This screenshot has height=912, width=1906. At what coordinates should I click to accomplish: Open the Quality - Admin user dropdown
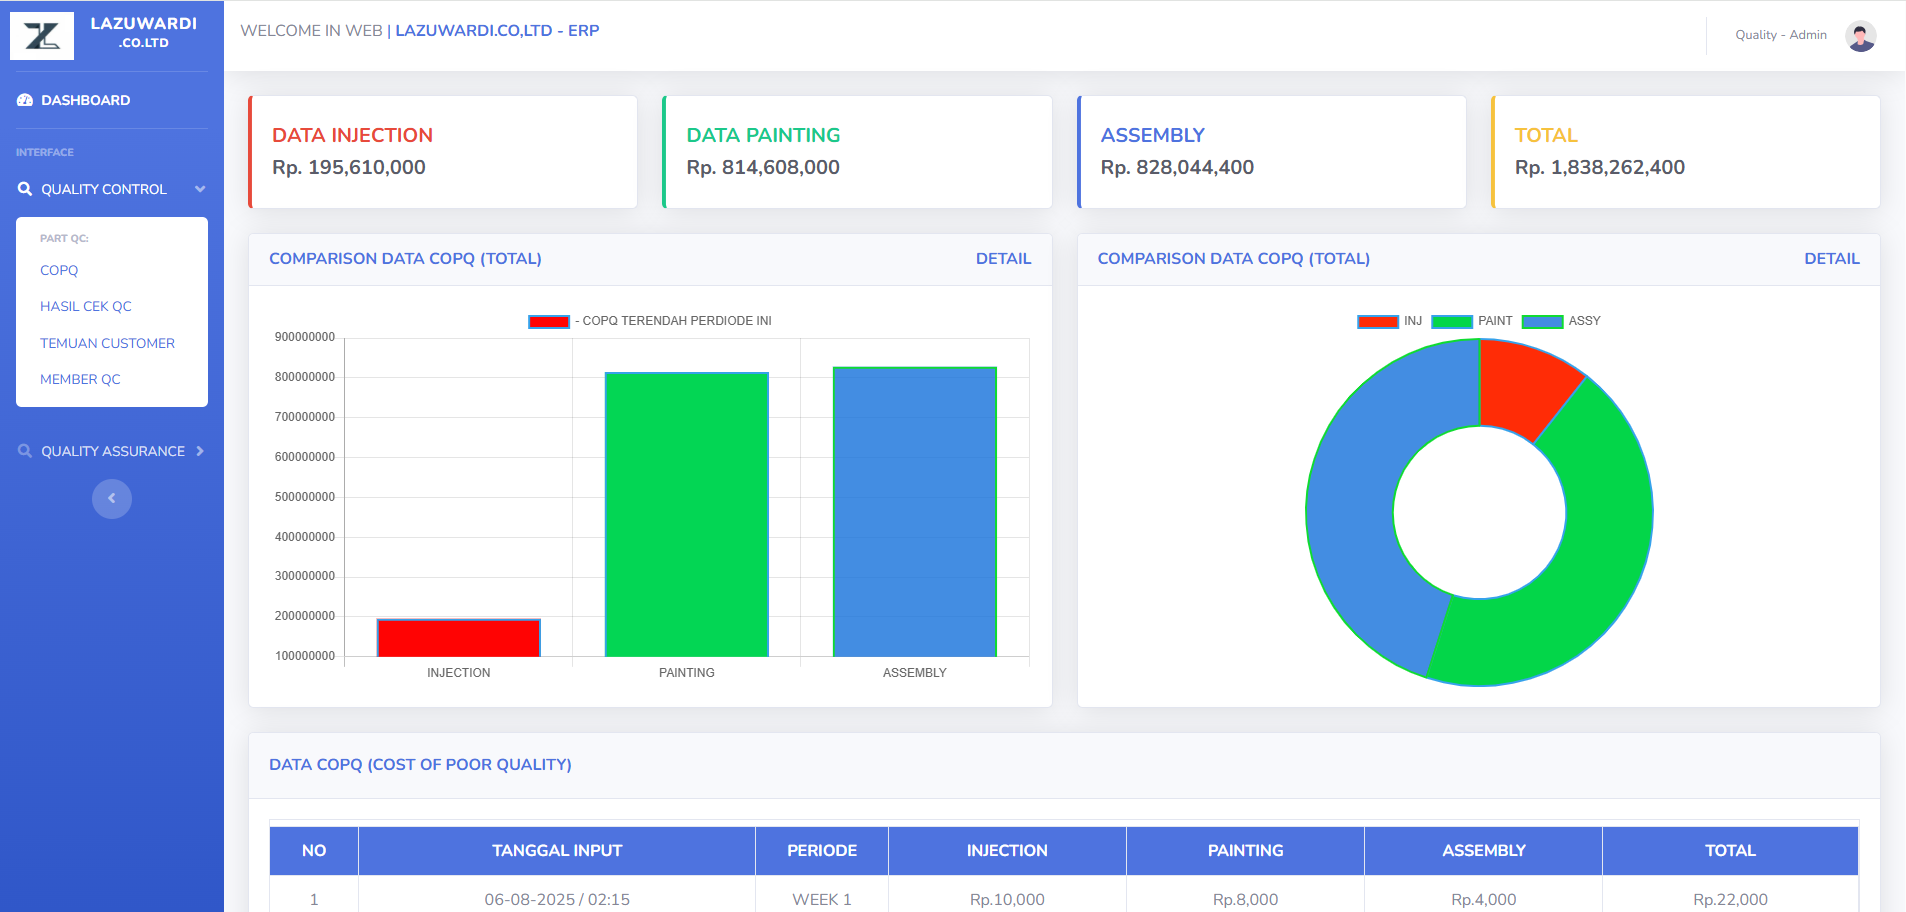pos(1780,35)
